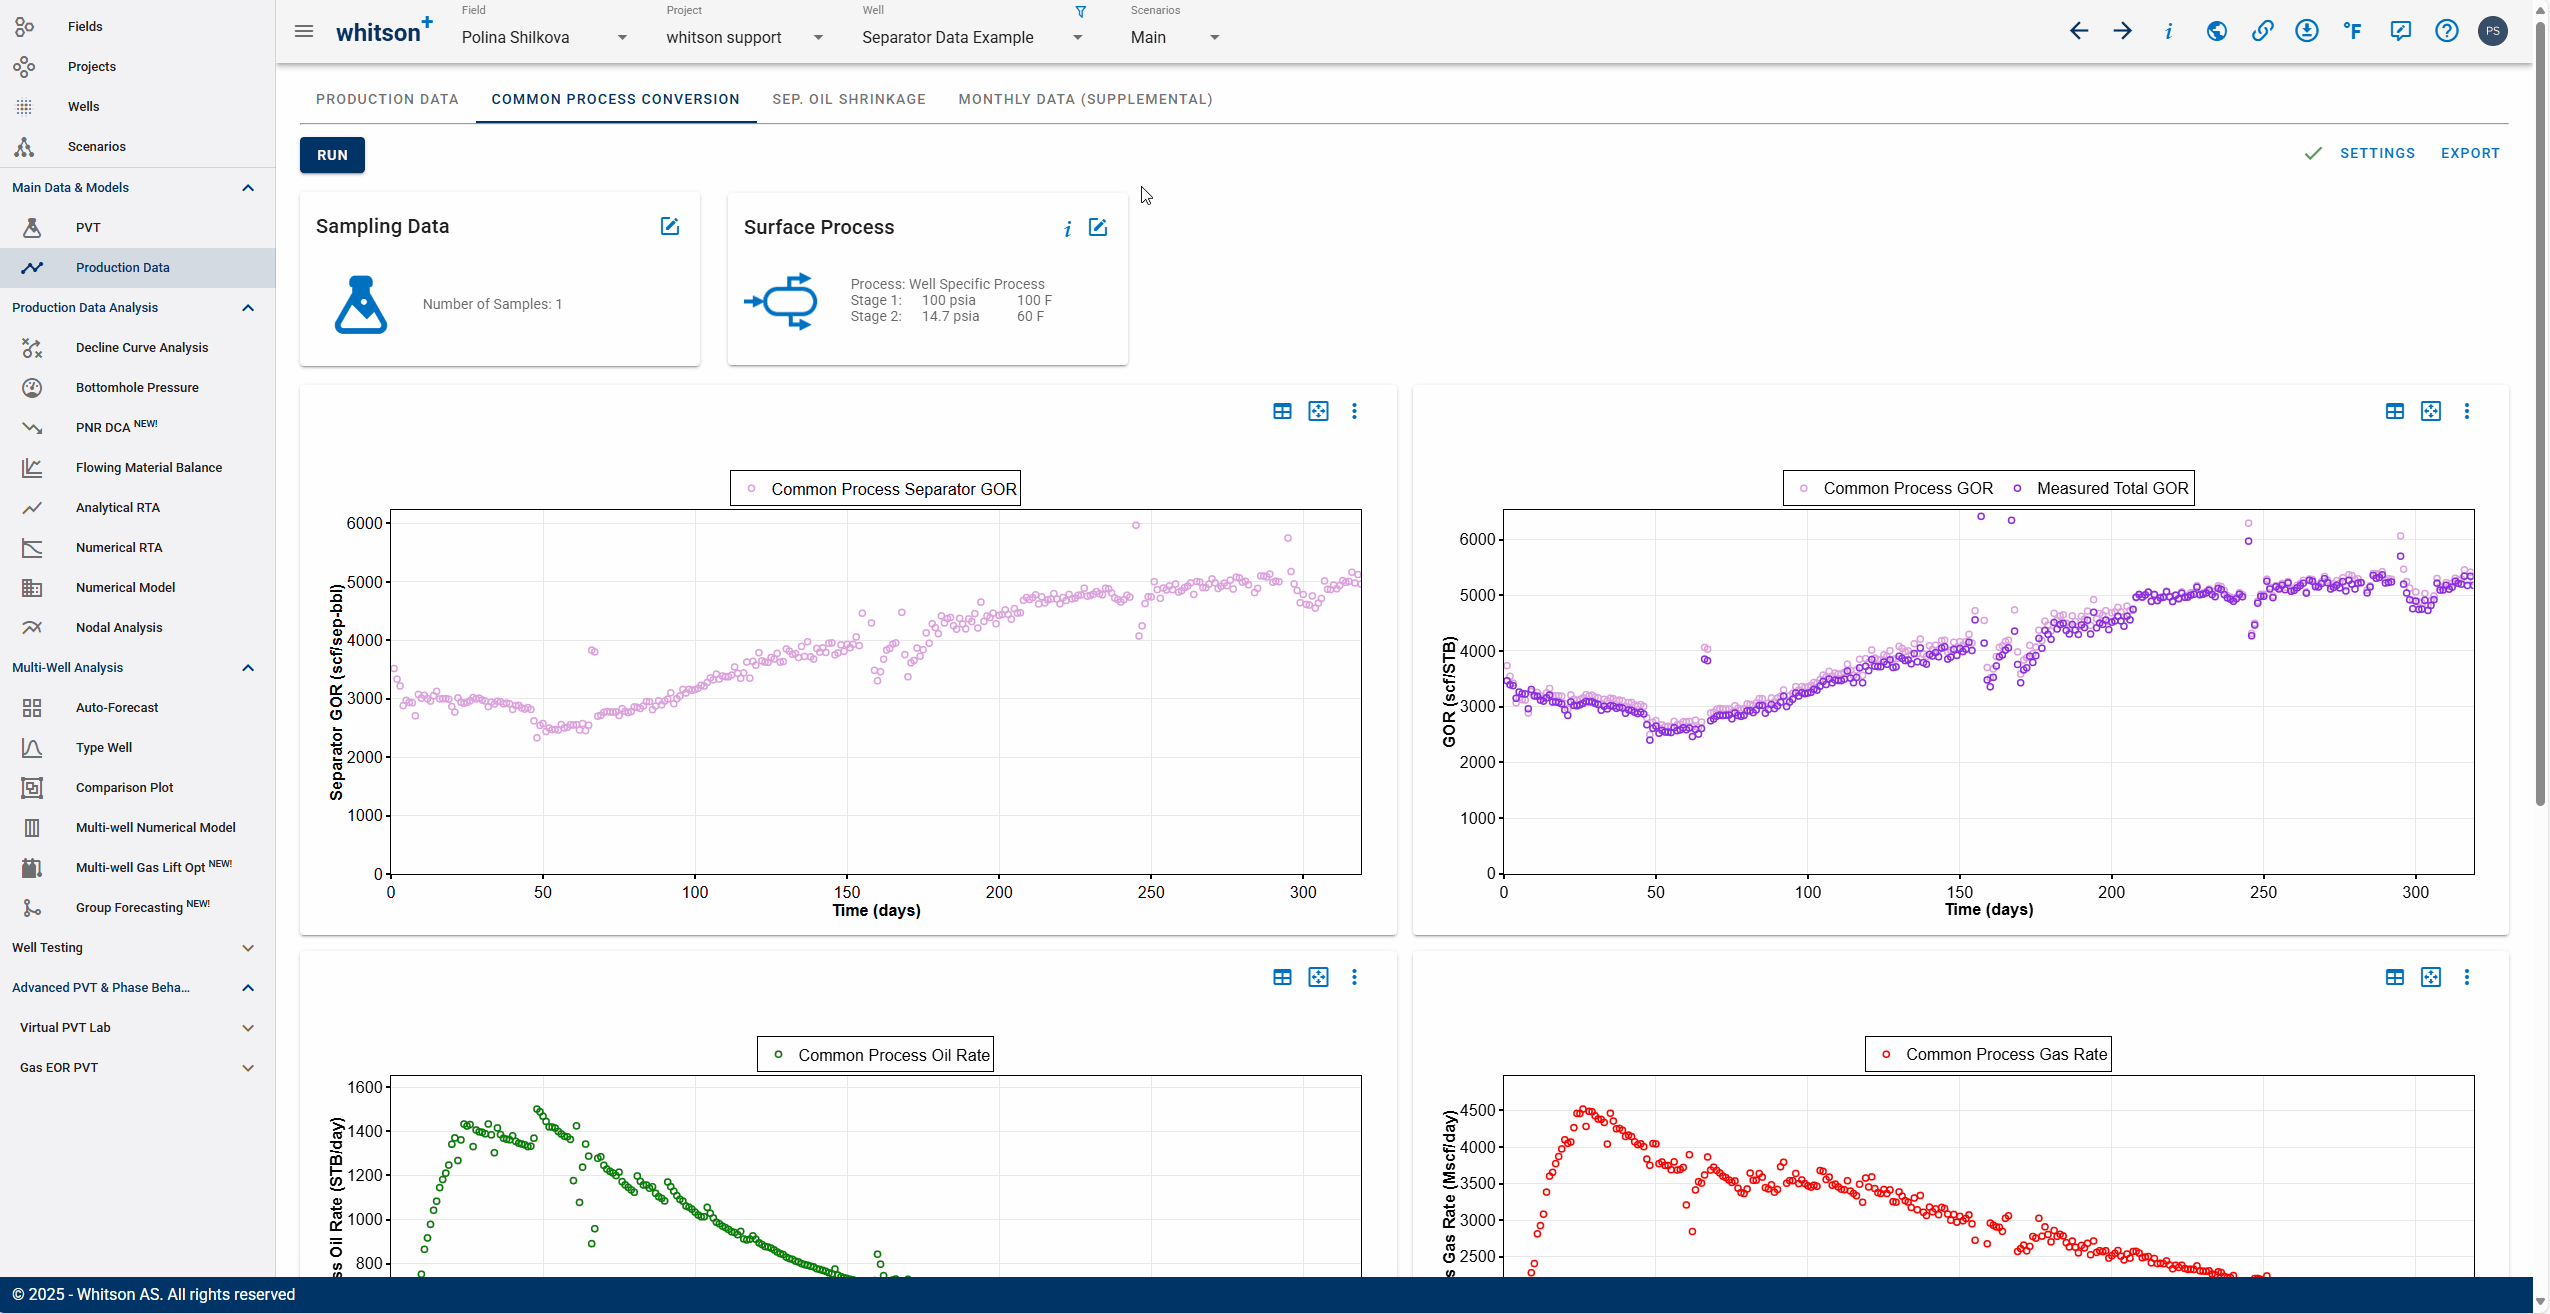Open the three-dot menu of the Oil Rate chart
Viewport: 2550px width, 1314px height.
point(1355,977)
